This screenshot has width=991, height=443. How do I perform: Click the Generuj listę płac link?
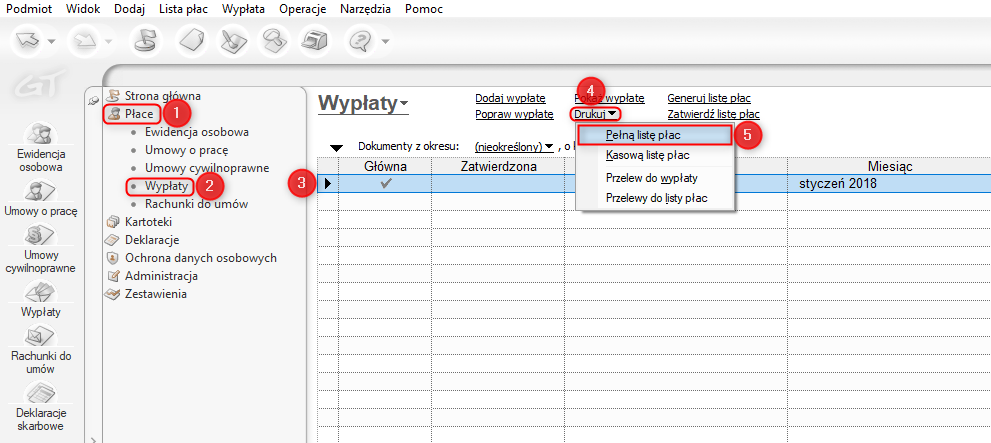[x=709, y=98]
